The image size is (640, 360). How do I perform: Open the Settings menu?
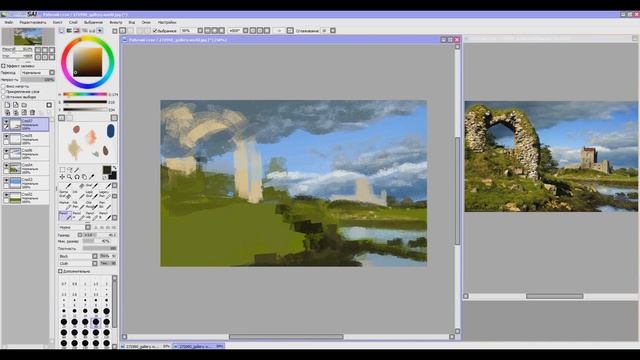[167, 22]
